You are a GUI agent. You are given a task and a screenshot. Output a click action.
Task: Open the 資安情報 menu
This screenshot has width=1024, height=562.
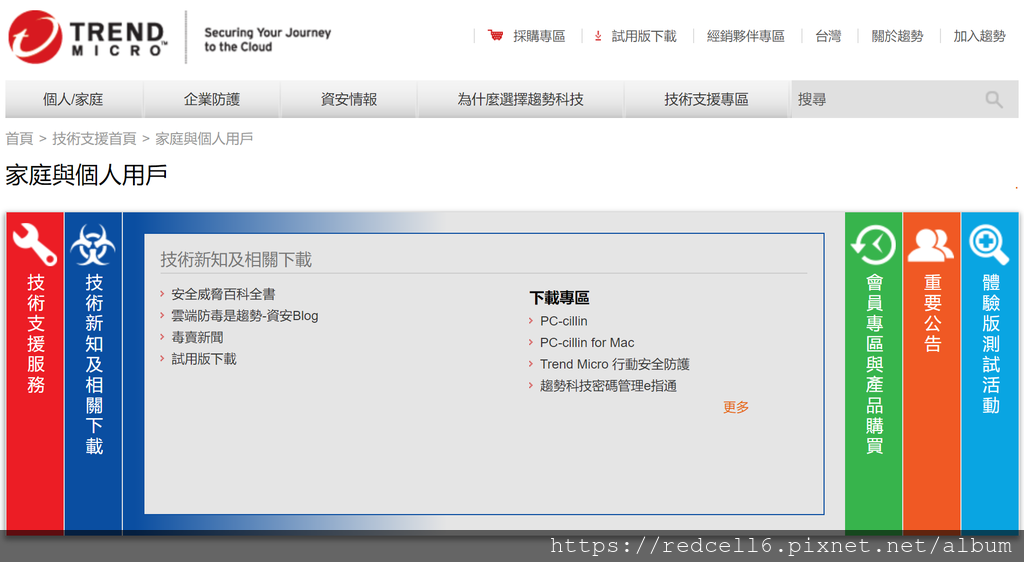pyautogui.click(x=349, y=99)
